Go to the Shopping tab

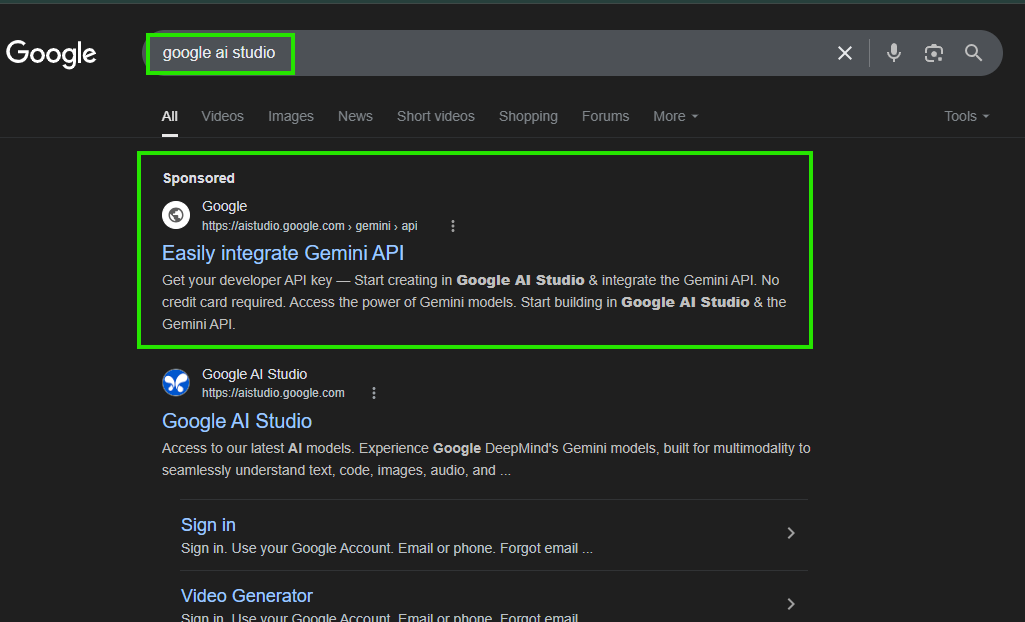(528, 116)
